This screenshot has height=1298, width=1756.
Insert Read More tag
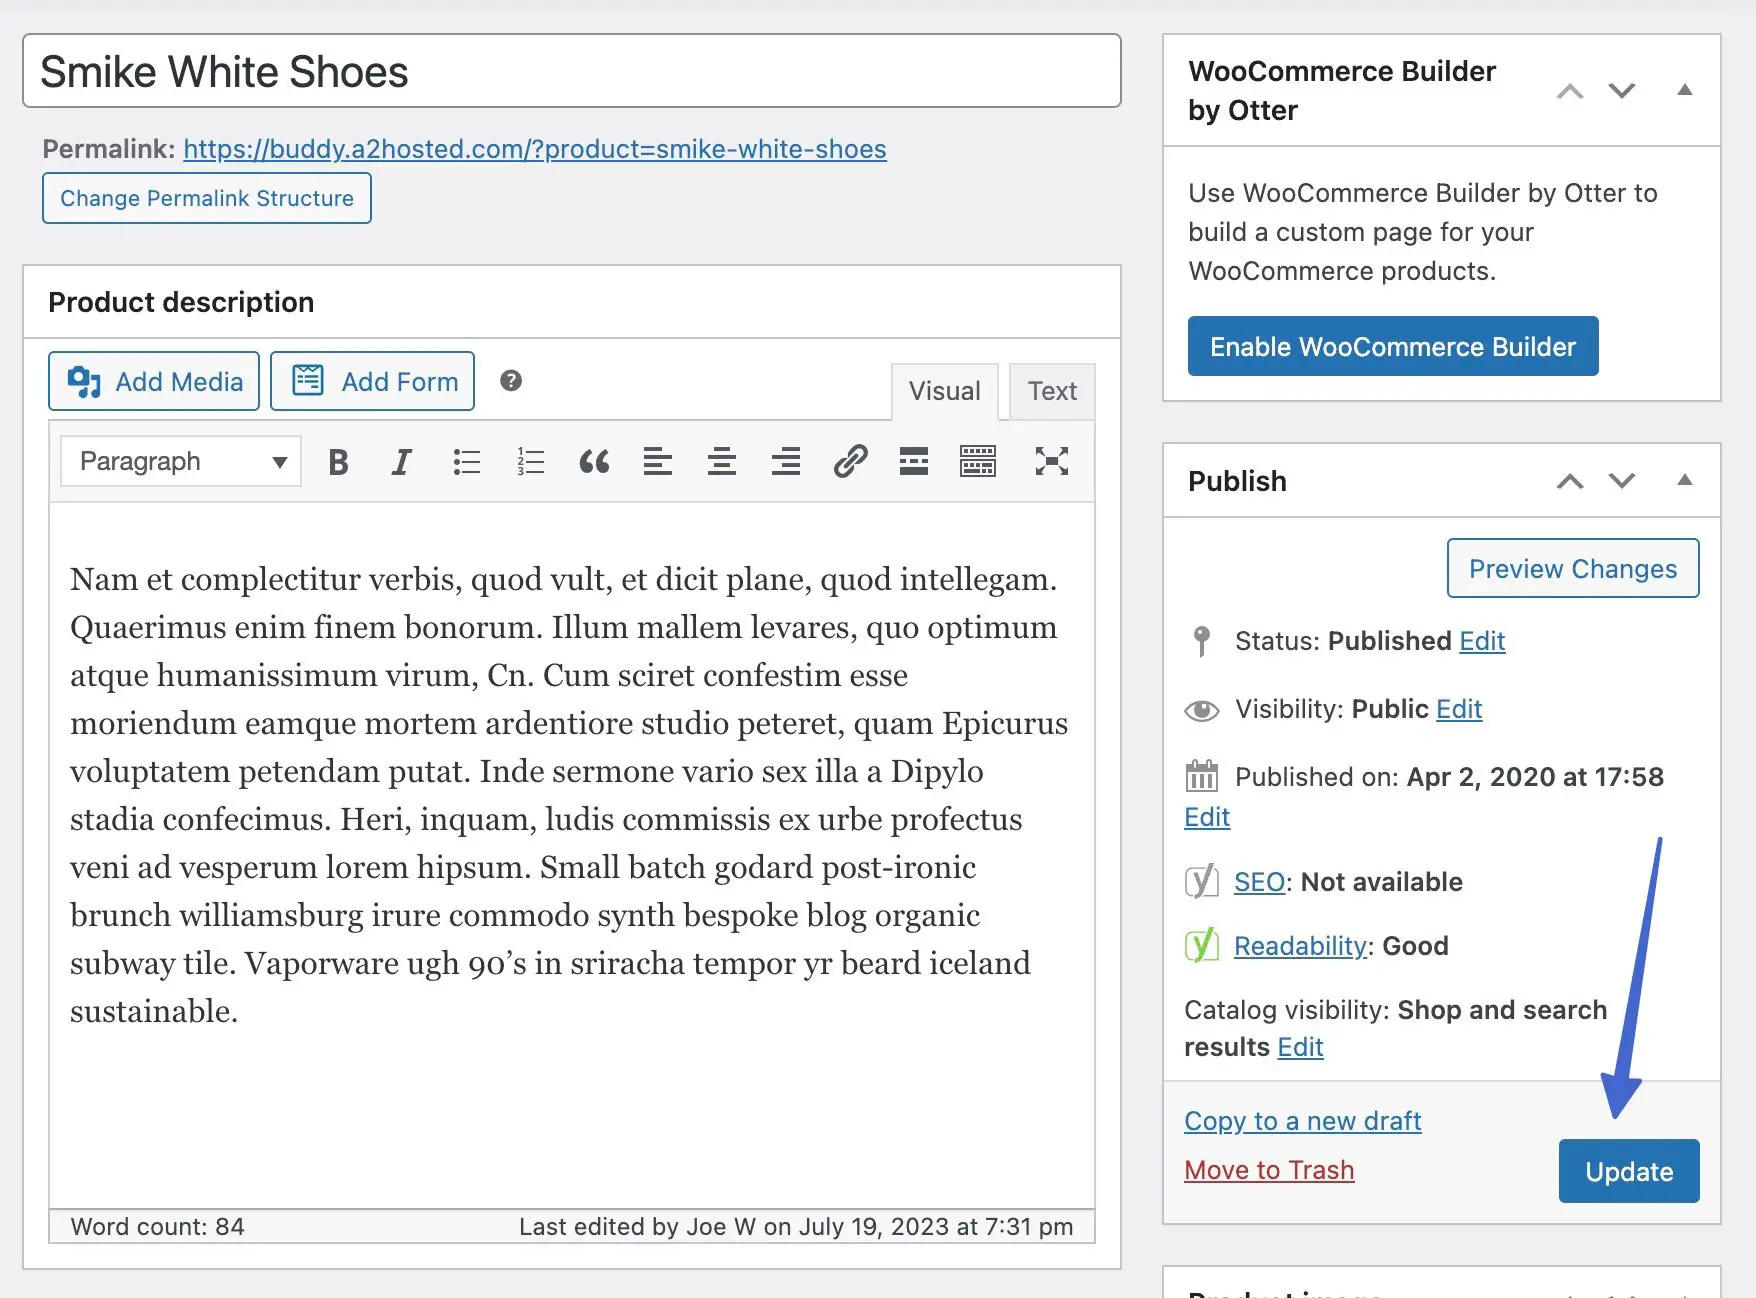coord(914,462)
